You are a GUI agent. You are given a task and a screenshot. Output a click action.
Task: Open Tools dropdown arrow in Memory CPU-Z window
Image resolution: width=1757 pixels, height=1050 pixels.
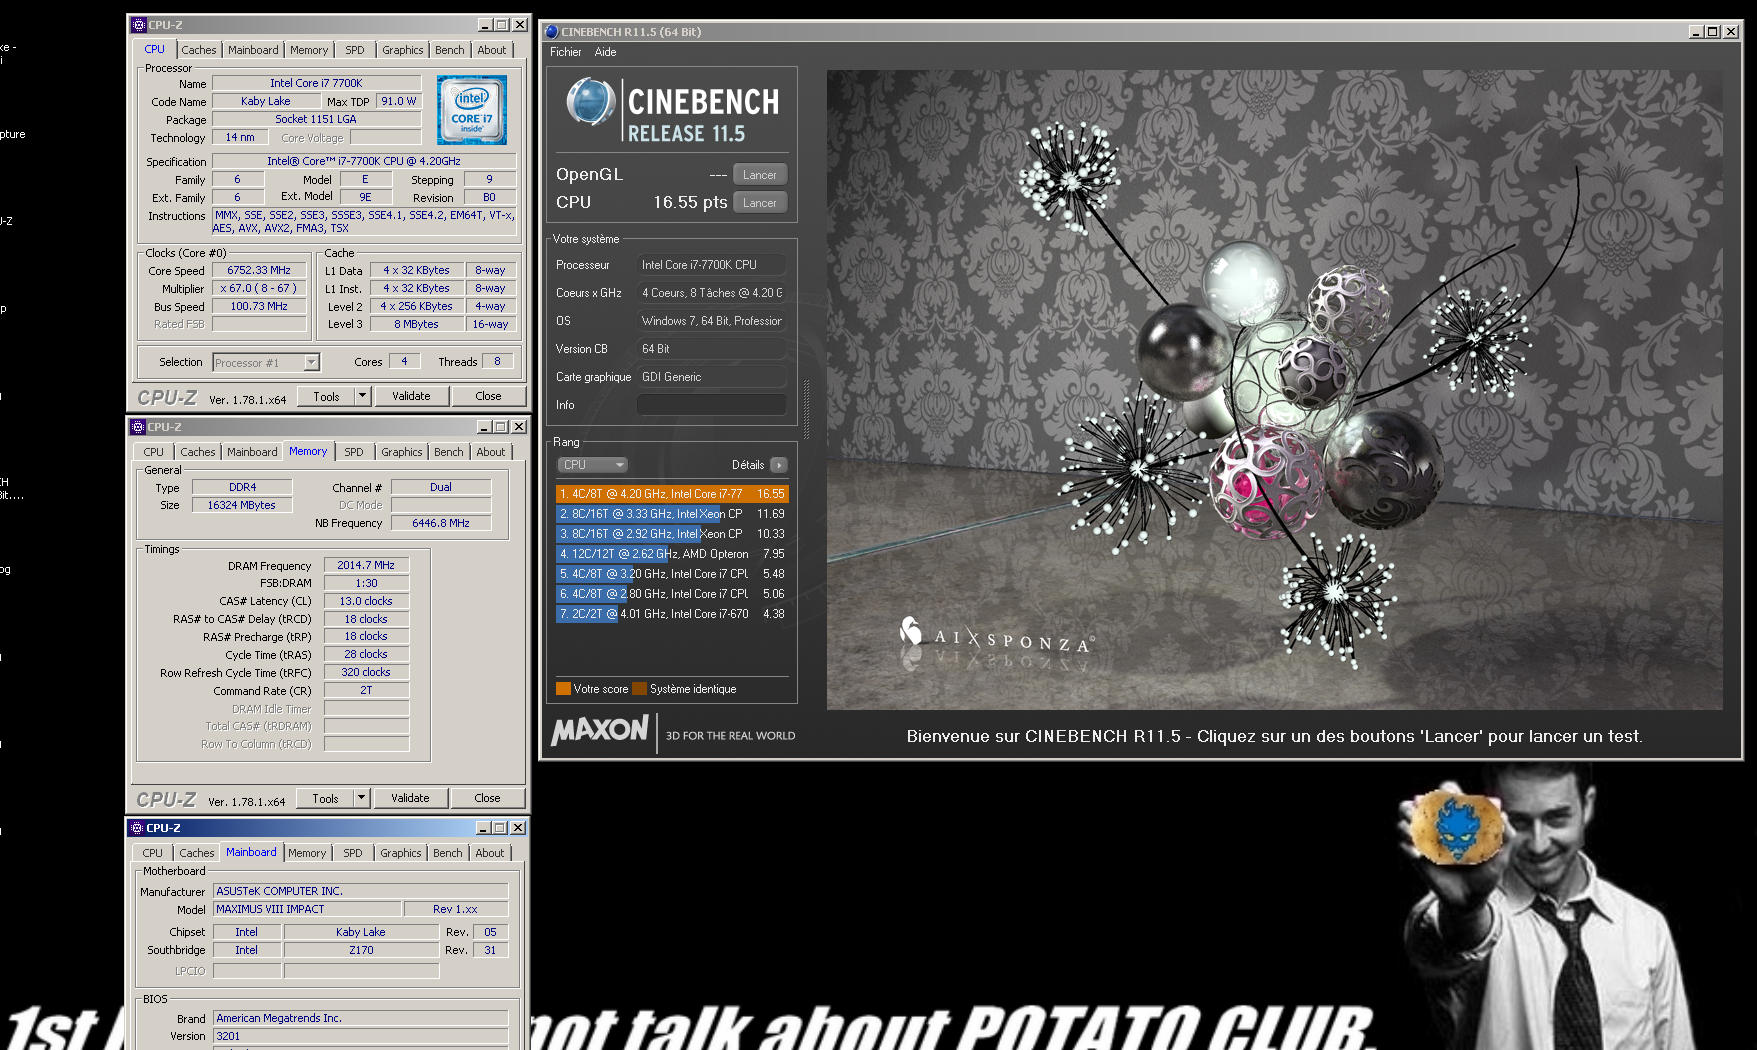tap(361, 798)
